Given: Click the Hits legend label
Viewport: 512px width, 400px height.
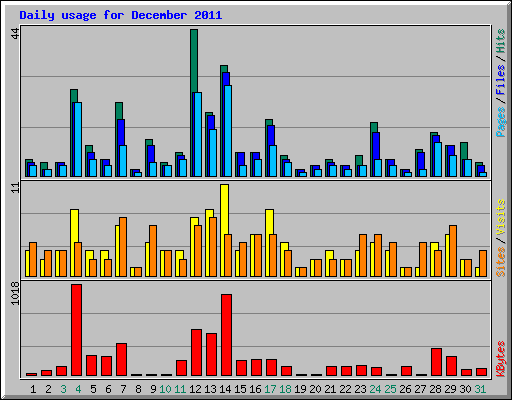Looking at the screenshot, I should point(500,41).
